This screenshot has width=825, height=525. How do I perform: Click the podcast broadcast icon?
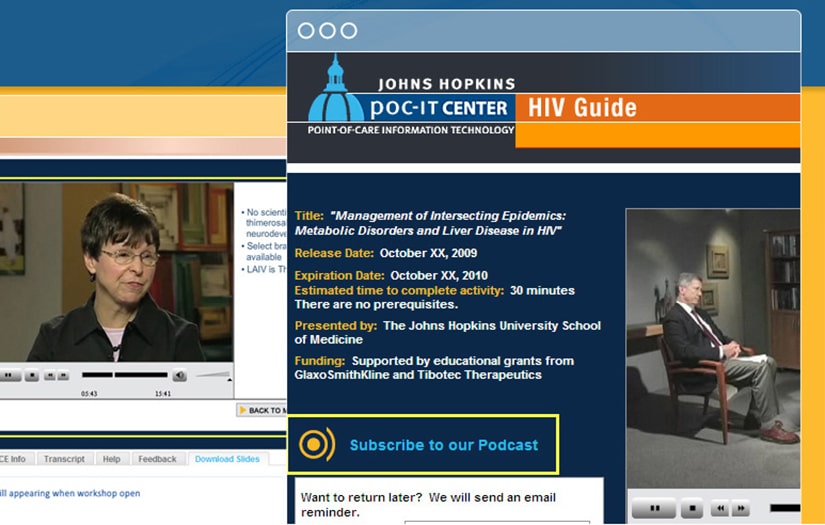click(317, 445)
